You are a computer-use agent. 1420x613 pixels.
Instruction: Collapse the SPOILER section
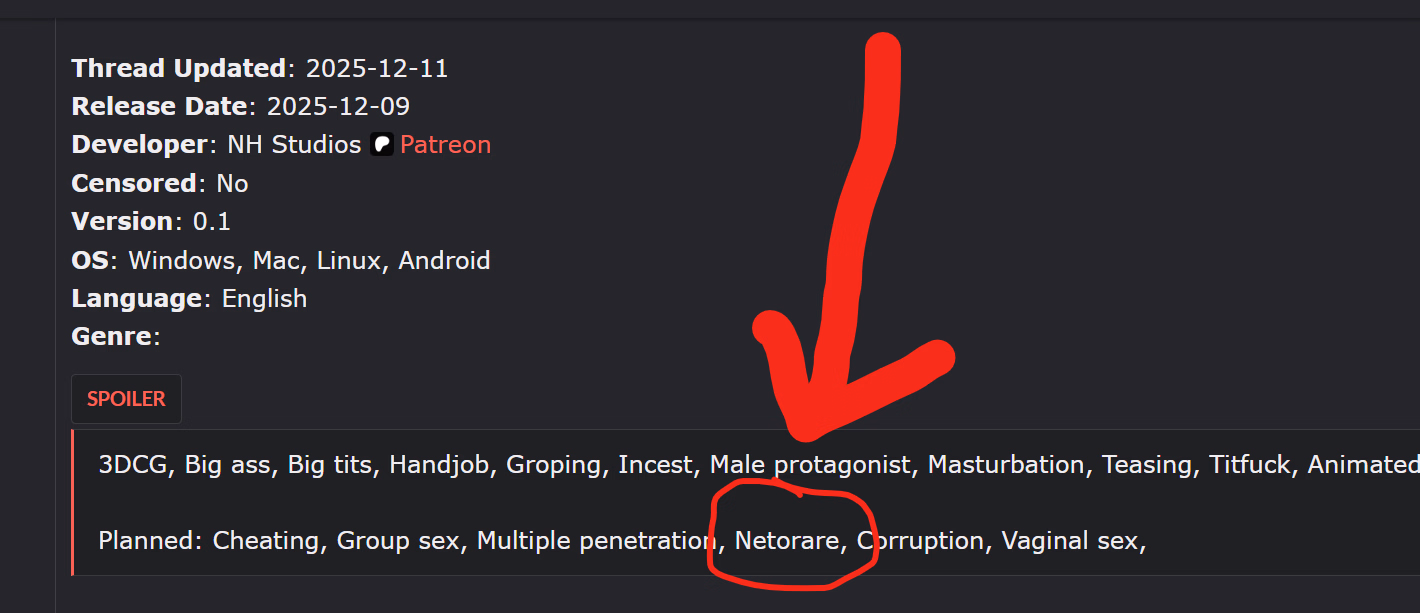pyautogui.click(x=126, y=399)
